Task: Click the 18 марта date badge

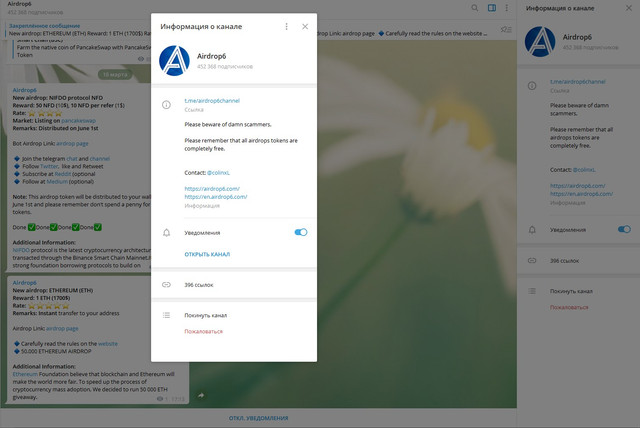Action: [x=115, y=75]
